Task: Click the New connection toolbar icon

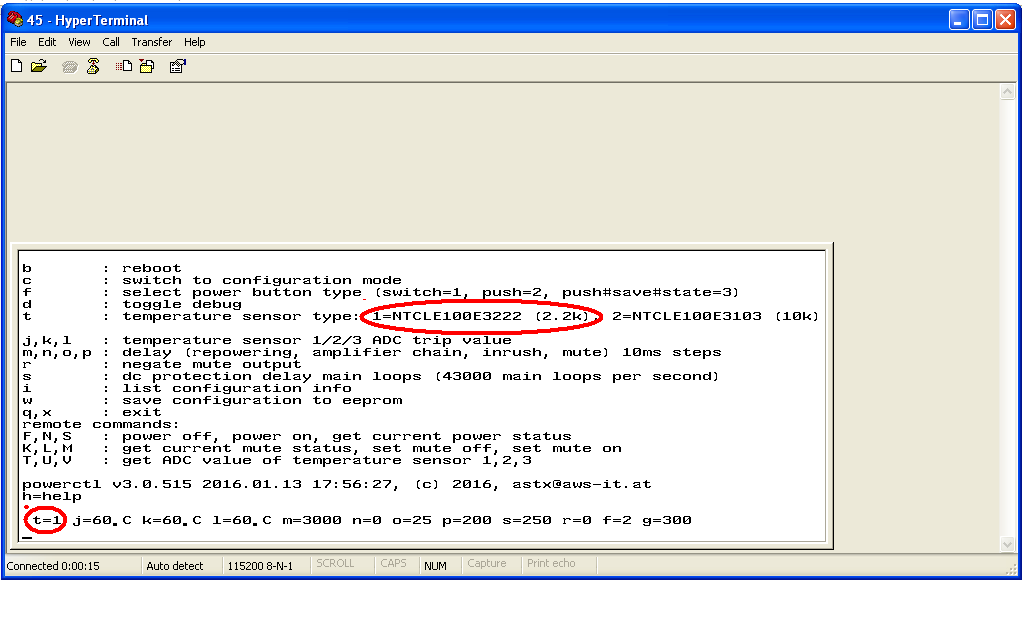Action: point(17,66)
